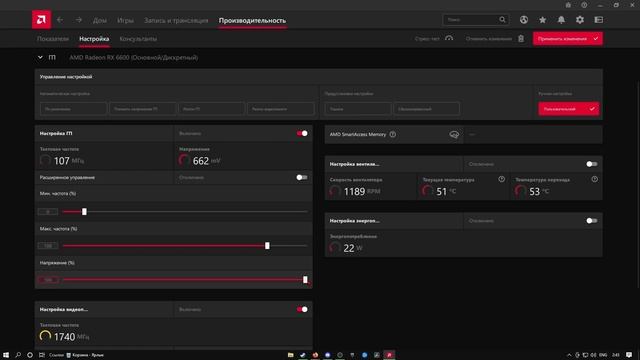This screenshot has height=360, width=640.
Task: Open the Windows Start menu
Action: [6, 355]
